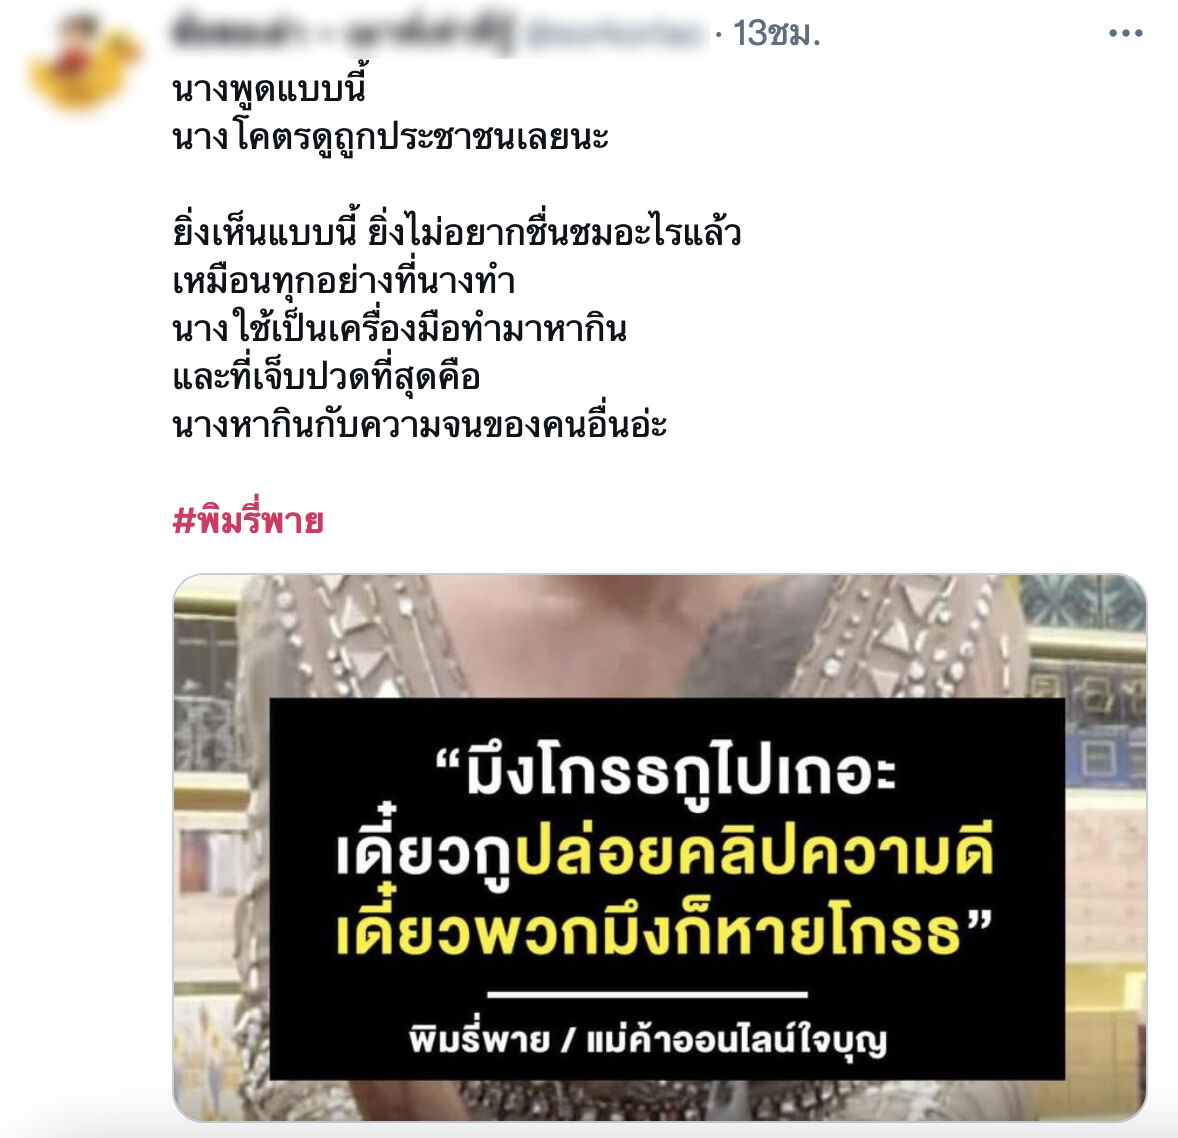
Task: Click the white divider line above the caption
Action: pos(648,995)
